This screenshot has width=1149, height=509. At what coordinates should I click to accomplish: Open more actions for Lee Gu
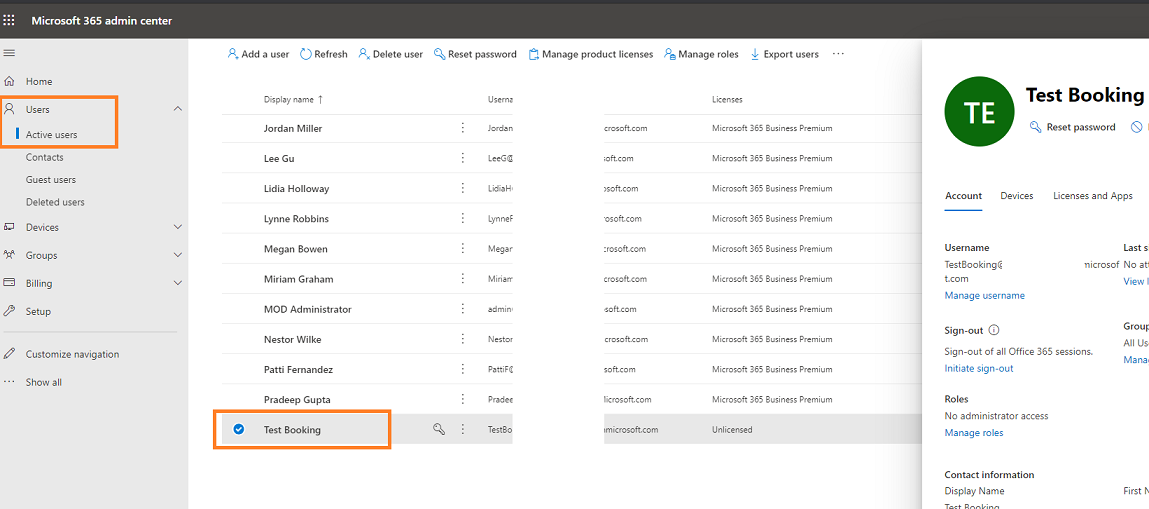[462, 158]
